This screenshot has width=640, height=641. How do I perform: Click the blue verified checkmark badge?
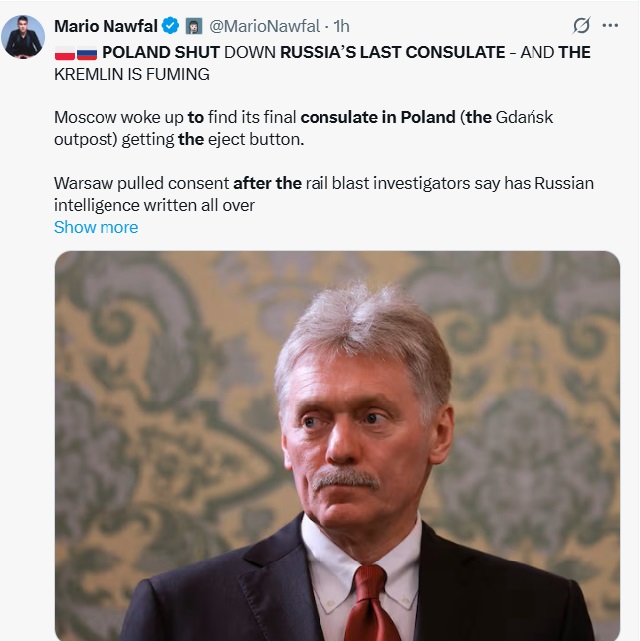171,26
